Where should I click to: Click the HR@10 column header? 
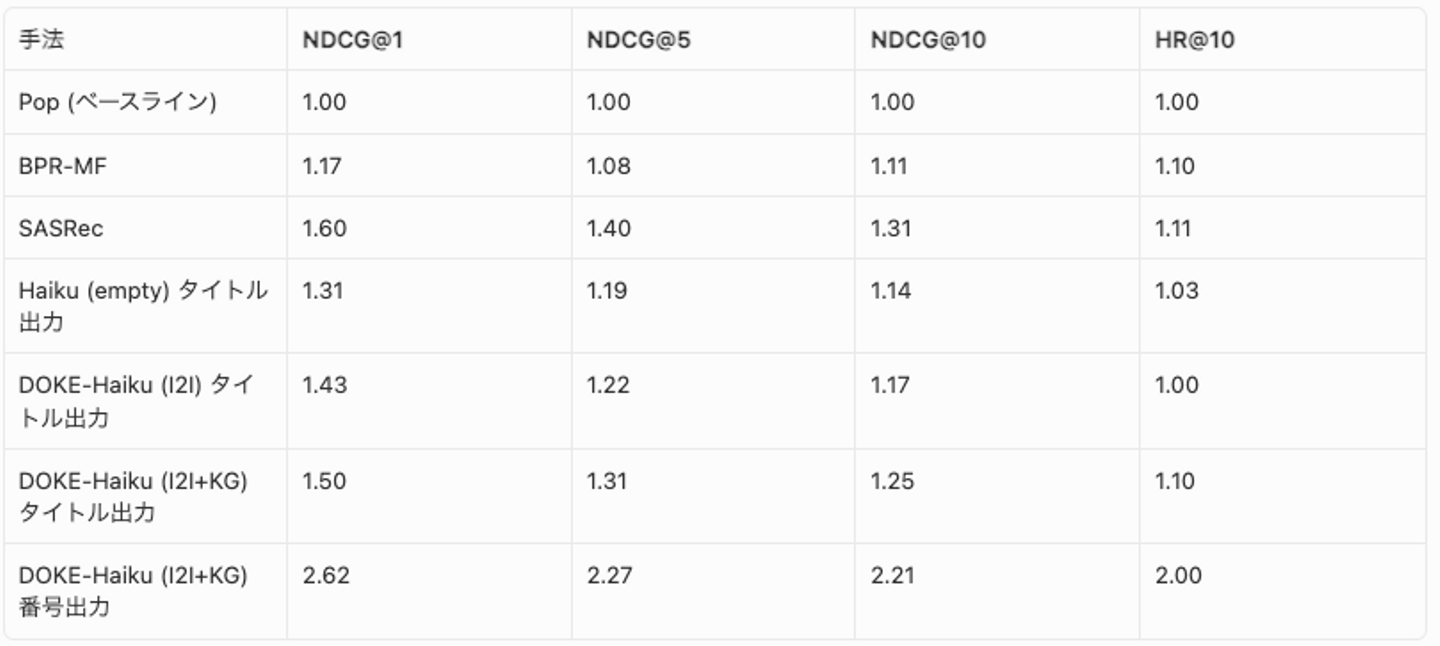(1194, 40)
